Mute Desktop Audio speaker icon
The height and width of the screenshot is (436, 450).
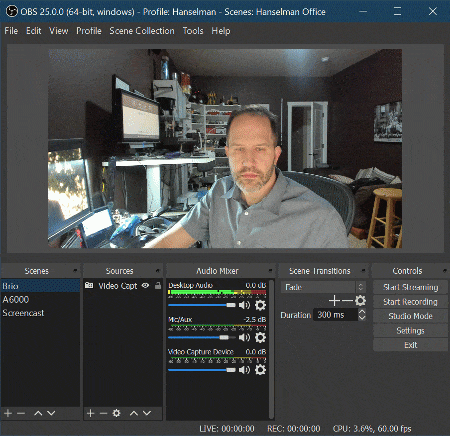coord(244,305)
